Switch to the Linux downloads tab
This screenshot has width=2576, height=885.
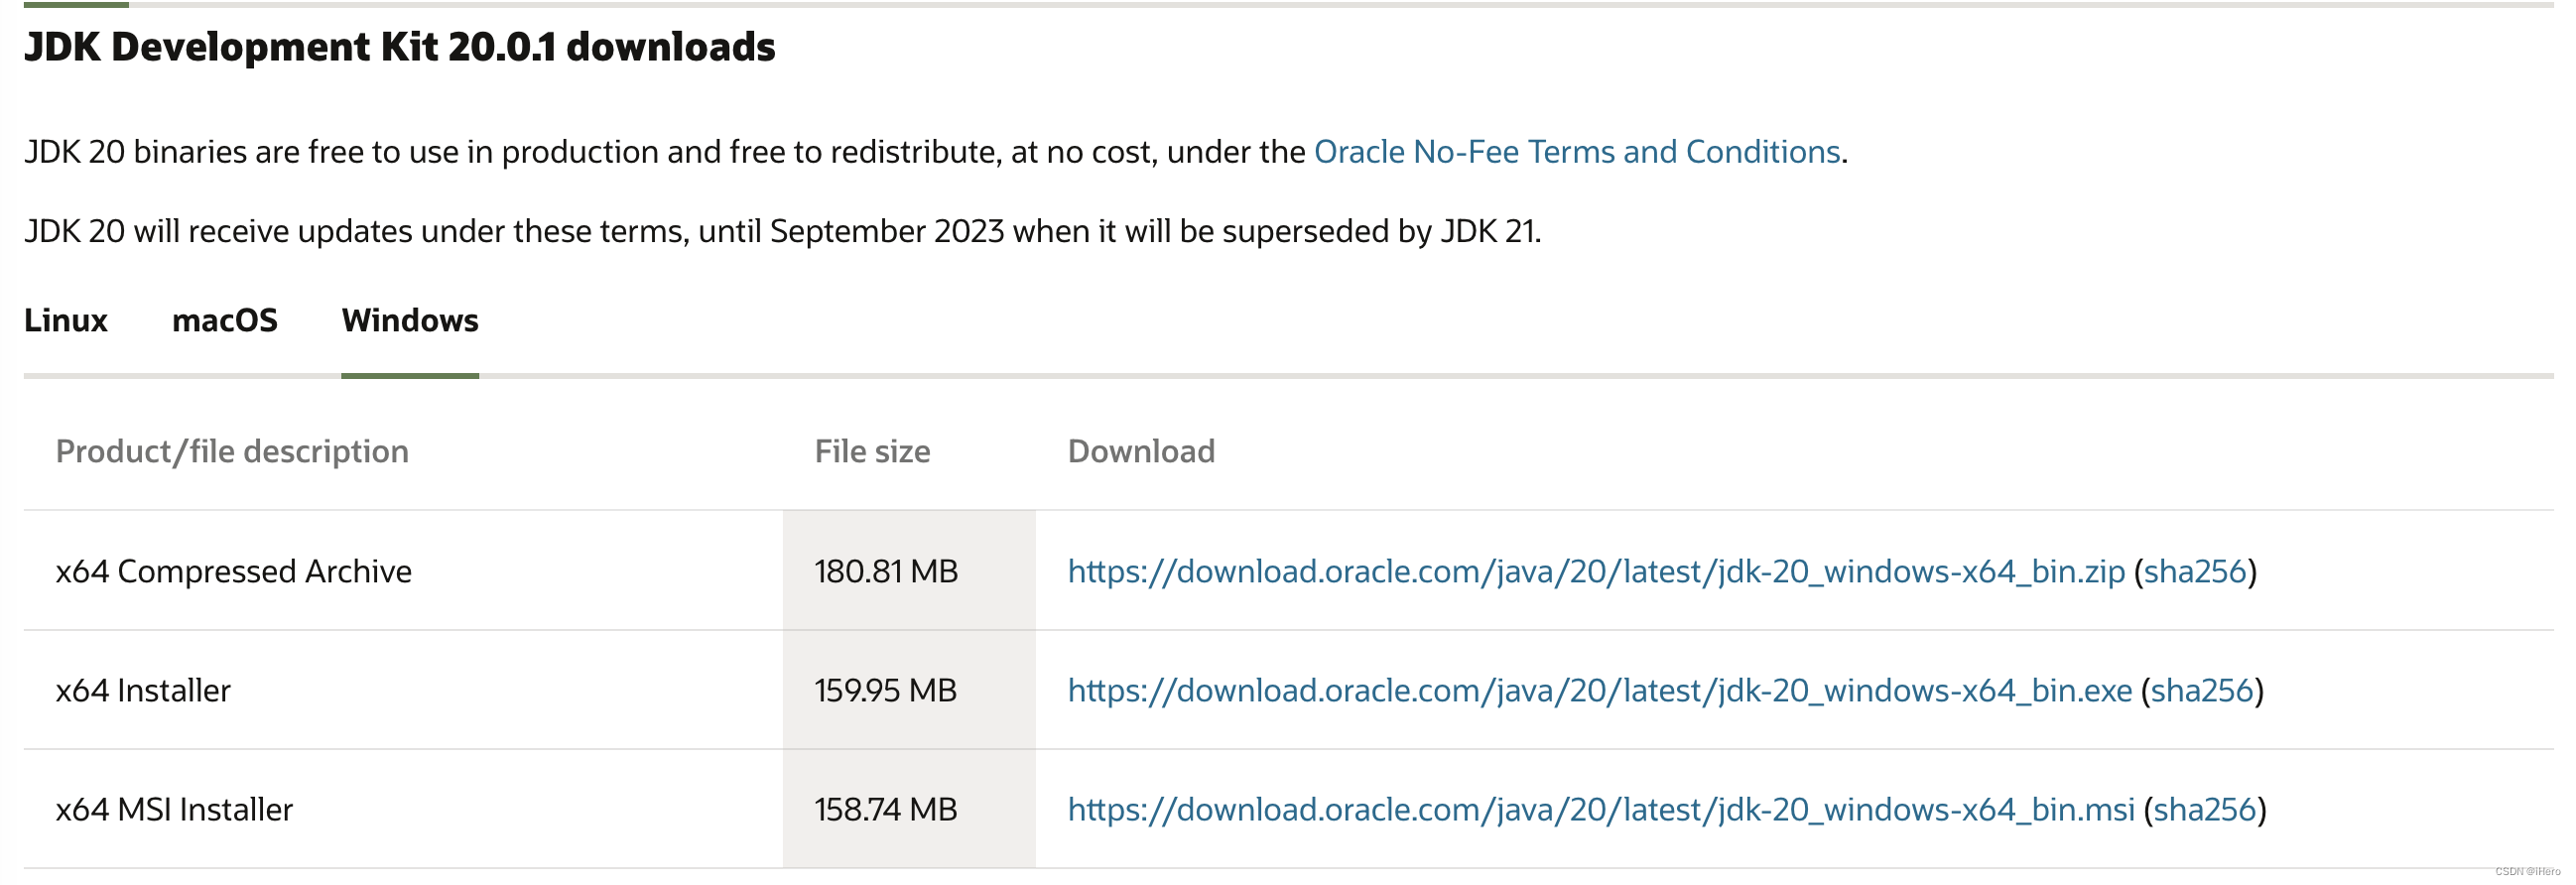coord(66,321)
